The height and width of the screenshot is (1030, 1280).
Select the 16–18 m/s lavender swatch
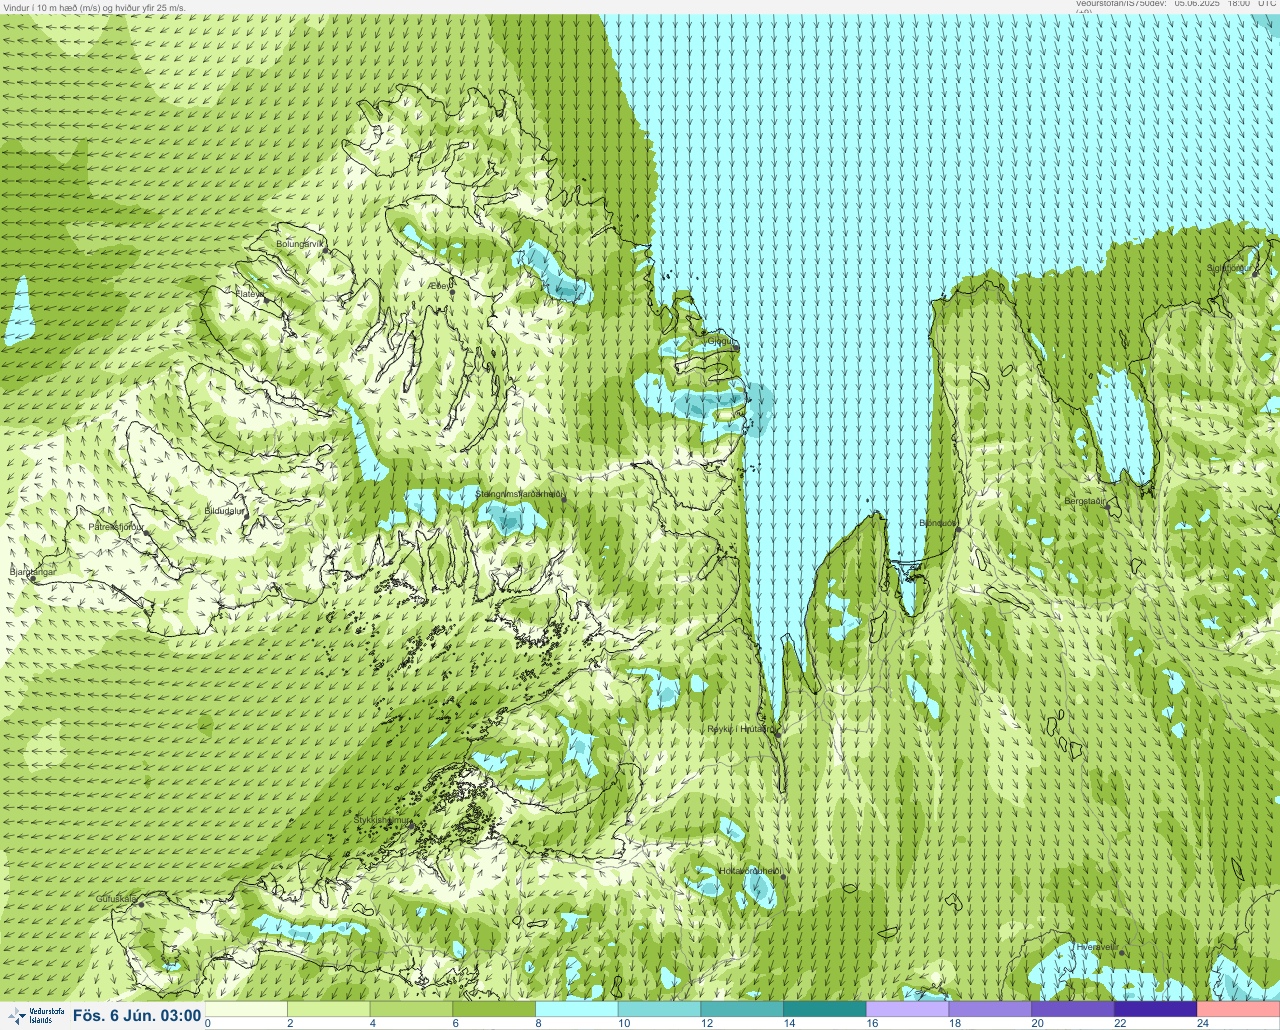907,1009
